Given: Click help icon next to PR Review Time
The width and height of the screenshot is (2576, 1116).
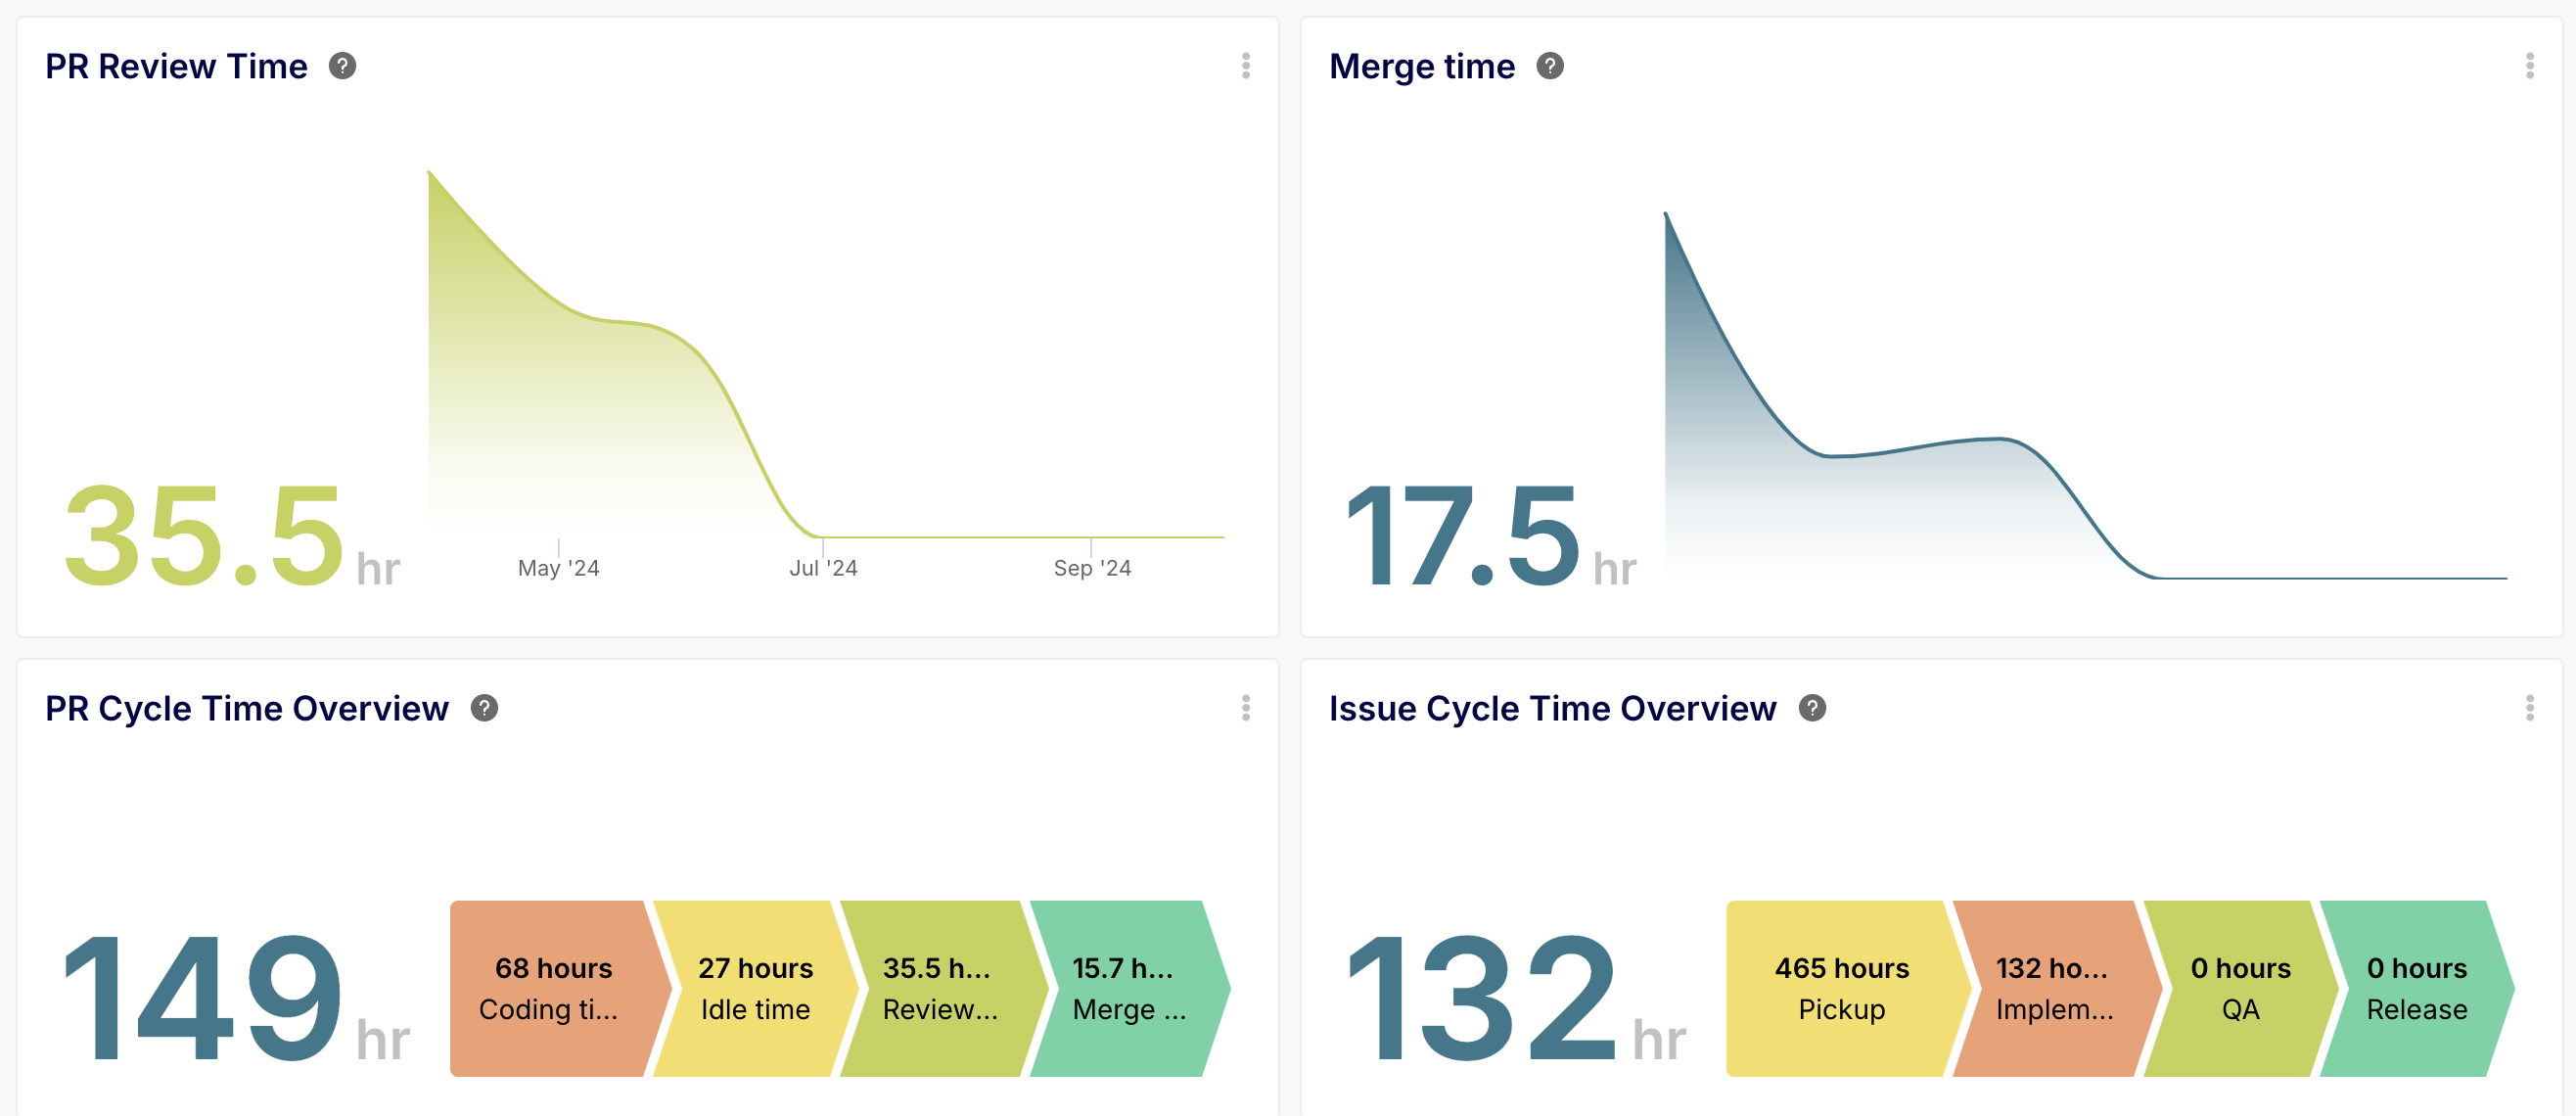Looking at the screenshot, I should tap(342, 66).
